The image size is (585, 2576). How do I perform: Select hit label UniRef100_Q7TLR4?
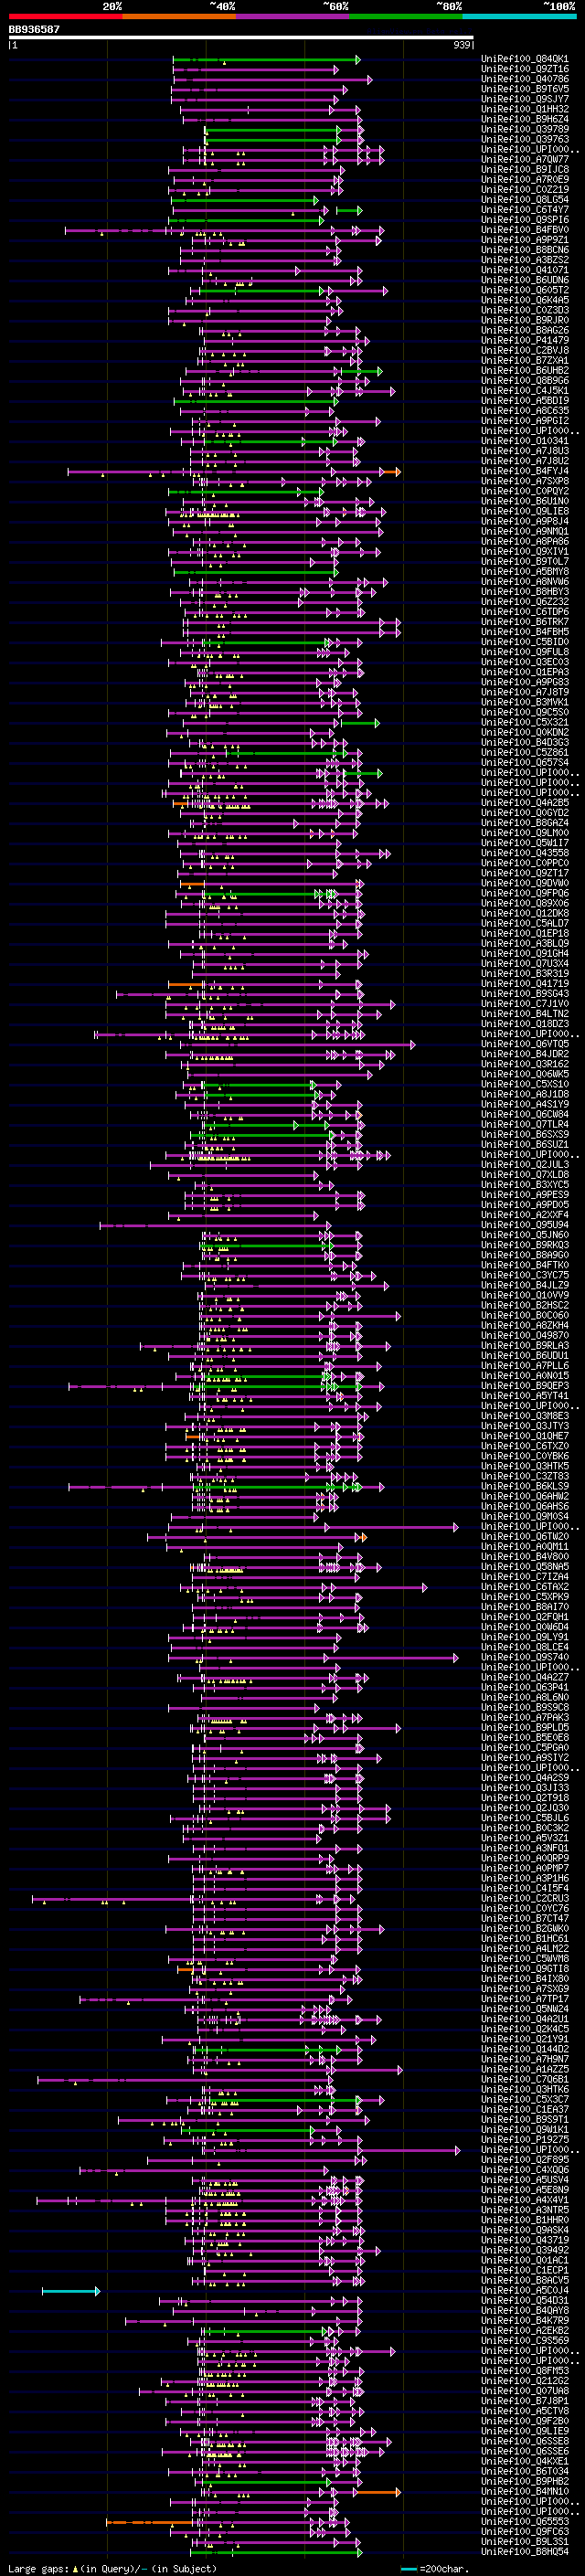[x=525, y=1124]
